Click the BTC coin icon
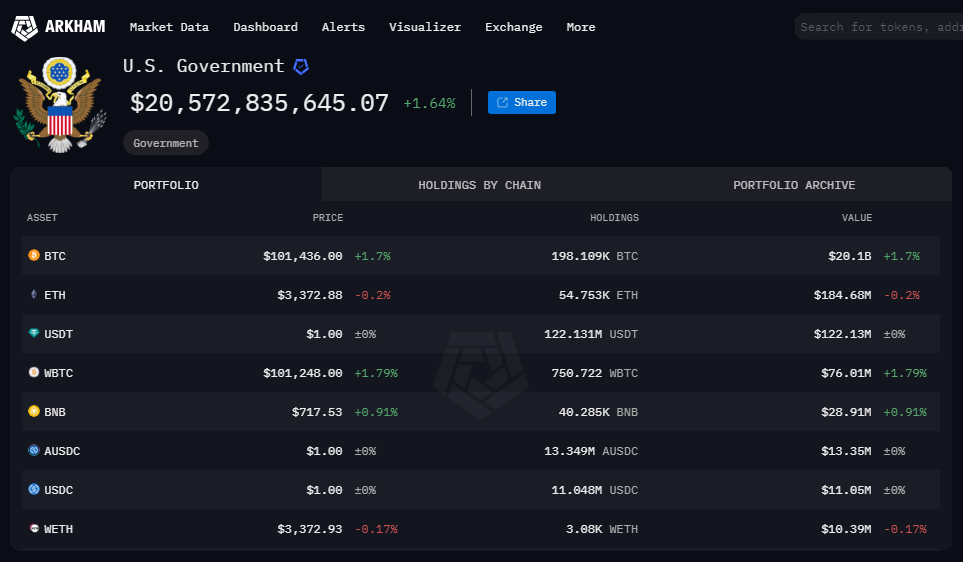This screenshot has height=562, width=963. (x=33, y=256)
